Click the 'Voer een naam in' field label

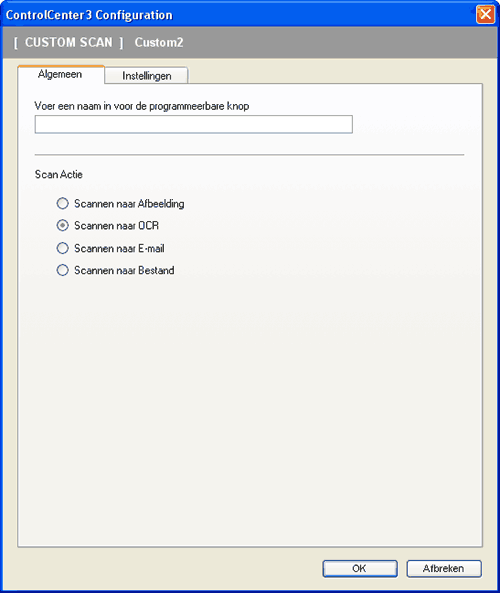tap(142, 106)
